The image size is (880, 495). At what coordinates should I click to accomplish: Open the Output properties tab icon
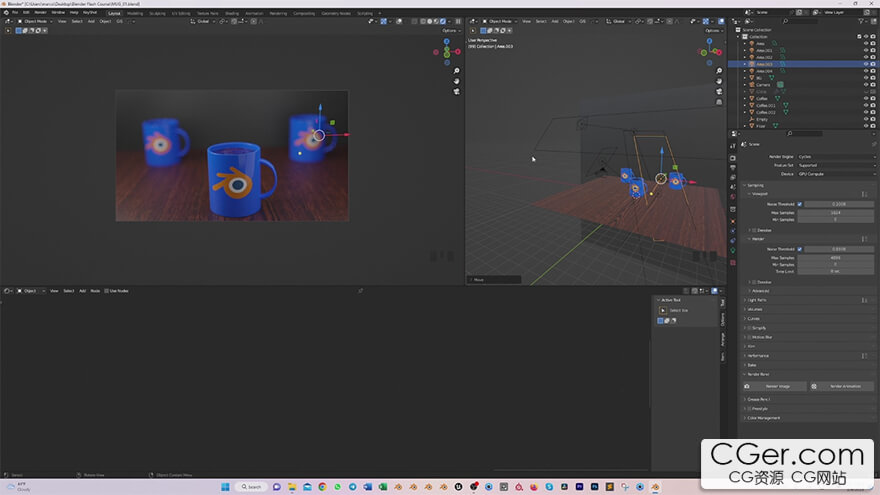click(732, 168)
